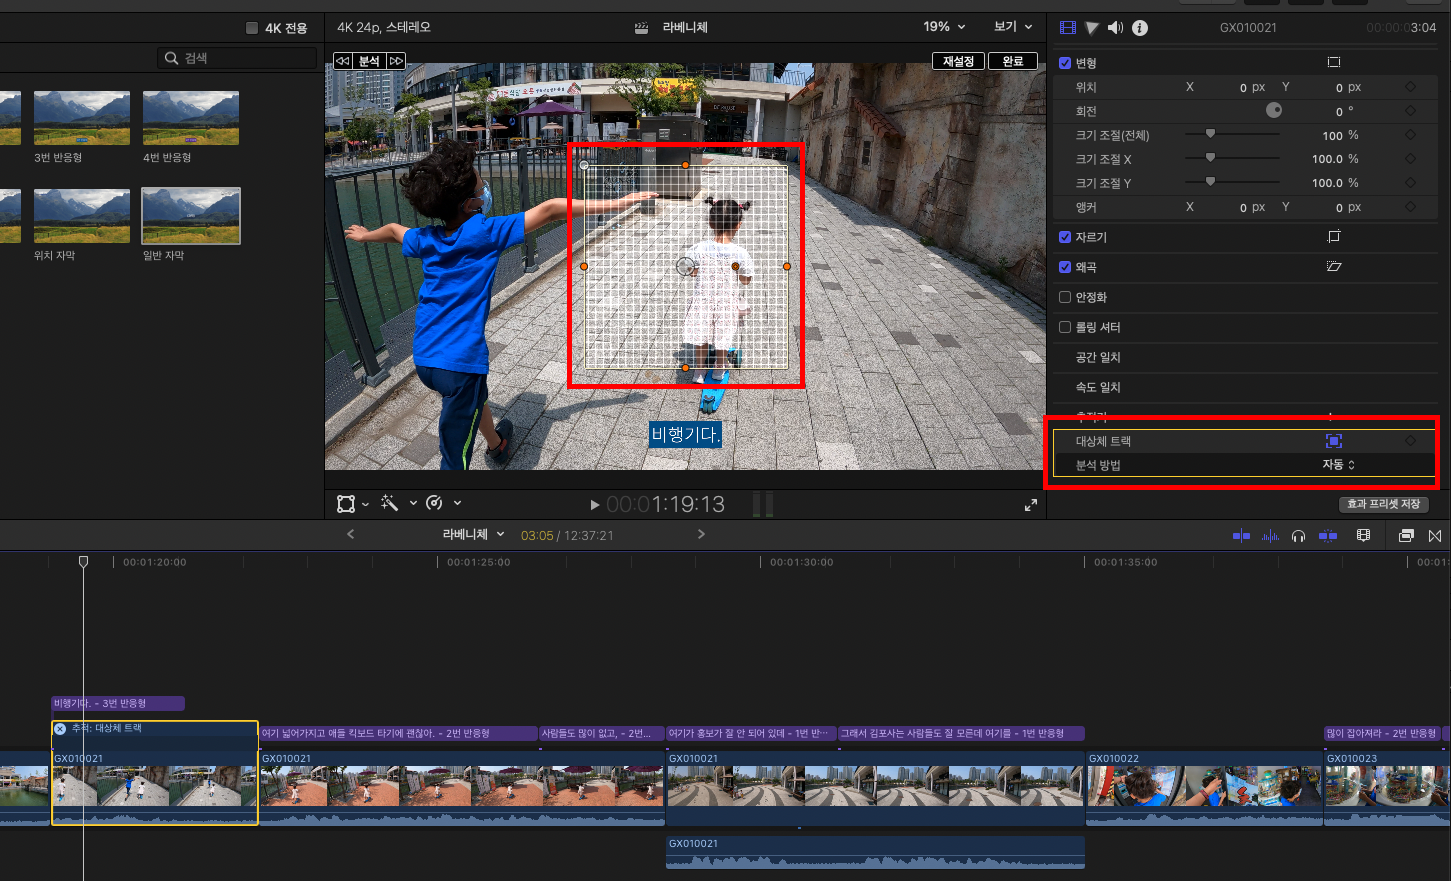This screenshot has height=881, width=1451.
Task: Uncheck the 자르기 (Crop) checkbox
Action: [x=1065, y=237]
